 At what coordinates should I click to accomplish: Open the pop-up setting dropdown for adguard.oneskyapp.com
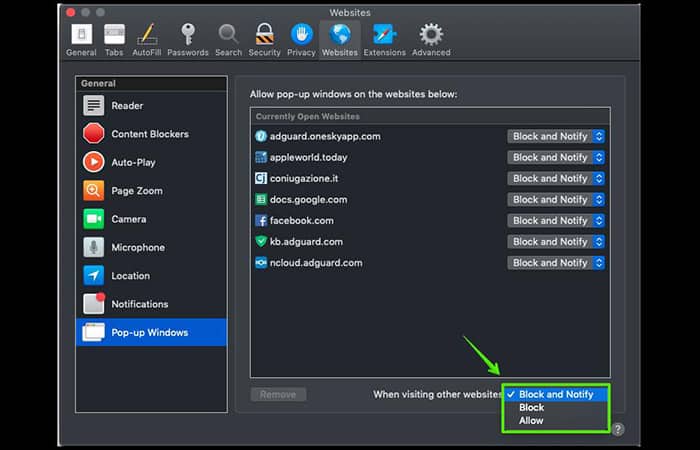point(556,136)
